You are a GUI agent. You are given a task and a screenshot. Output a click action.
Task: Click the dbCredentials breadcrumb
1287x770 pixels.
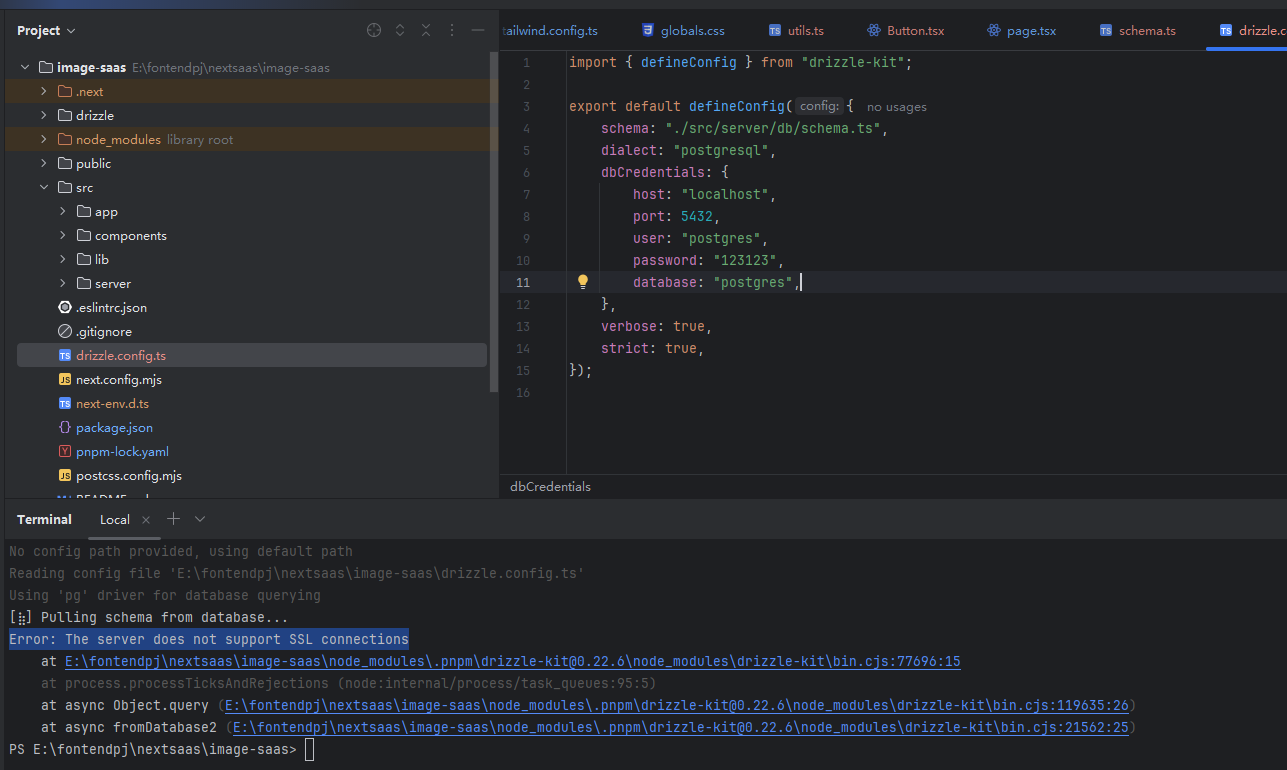pyautogui.click(x=550, y=487)
